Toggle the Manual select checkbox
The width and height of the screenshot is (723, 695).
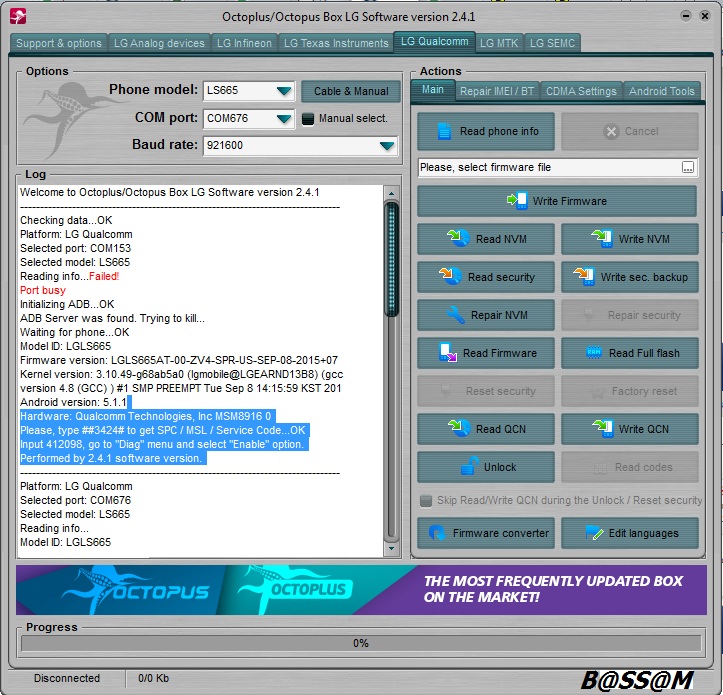click(x=308, y=119)
